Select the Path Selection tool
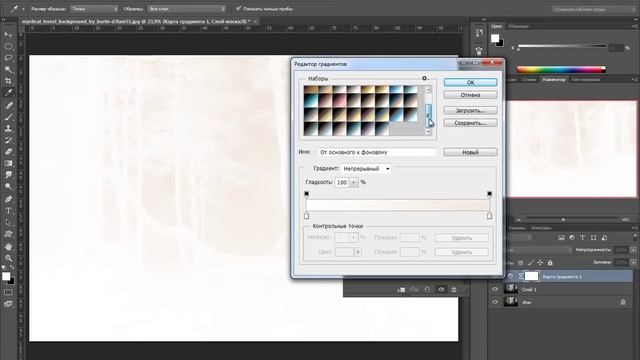The width and height of the screenshot is (640, 360). (x=8, y=222)
